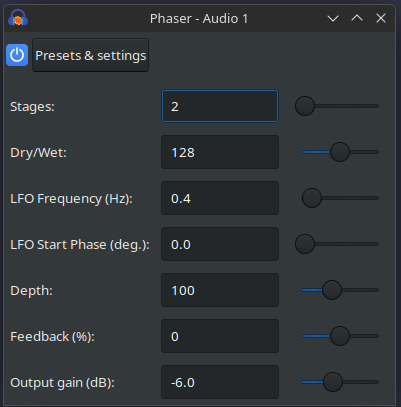Click the LFO Start Phase value field
This screenshot has width=401, height=407.
[220, 244]
